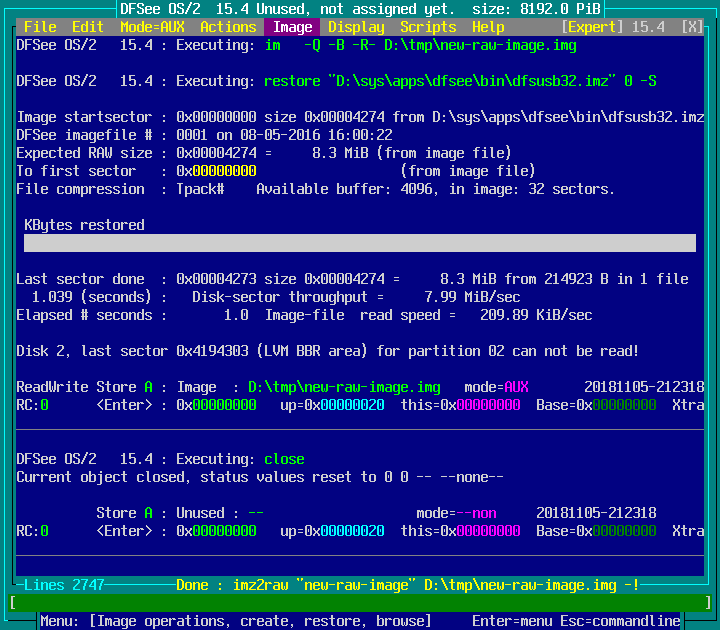Click the 'Enter=menu Esc=commandline' hint
The image size is (720, 630).
[x=576, y=621]
